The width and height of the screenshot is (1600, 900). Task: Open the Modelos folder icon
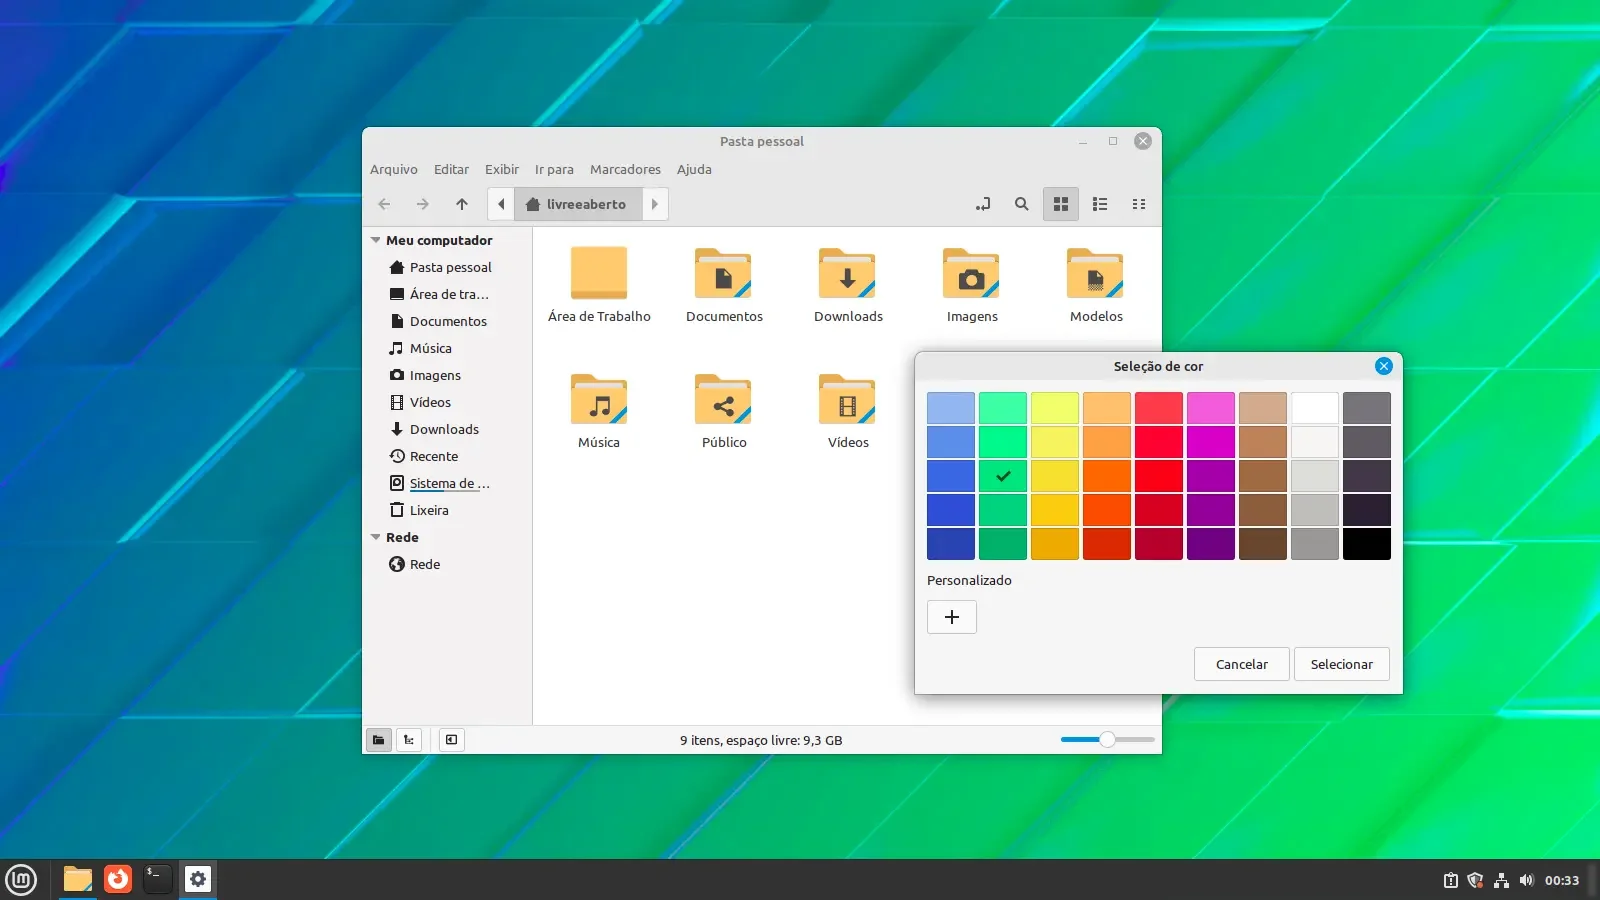click(x=1096, y=273)
